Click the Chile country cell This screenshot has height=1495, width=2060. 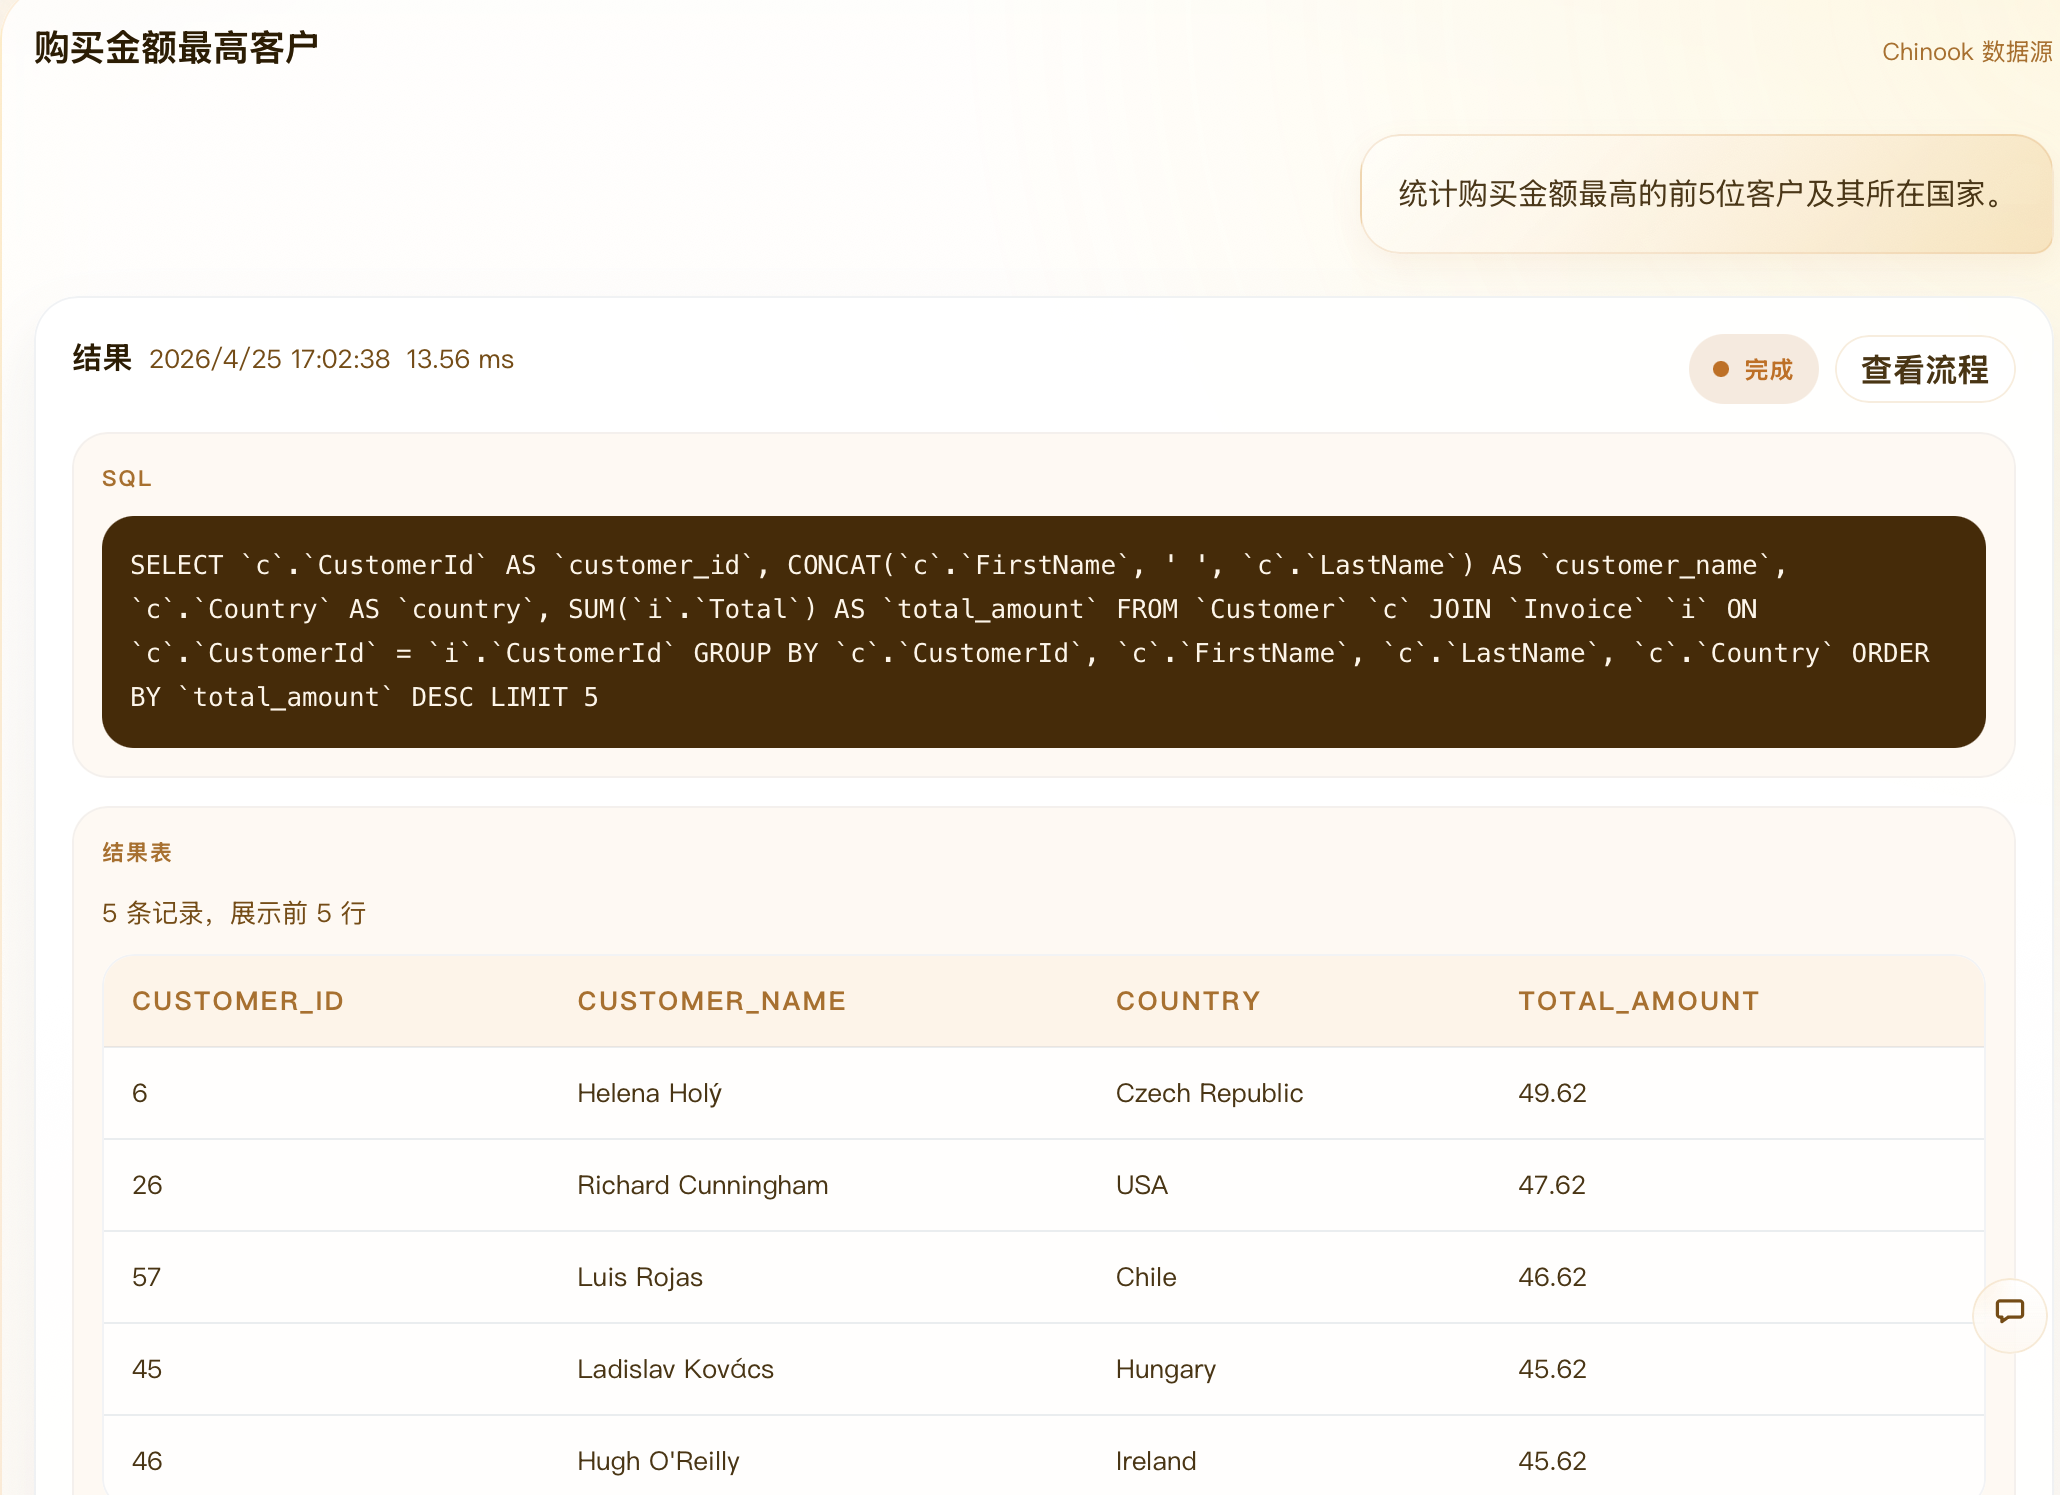(x=1146, y=1277)
